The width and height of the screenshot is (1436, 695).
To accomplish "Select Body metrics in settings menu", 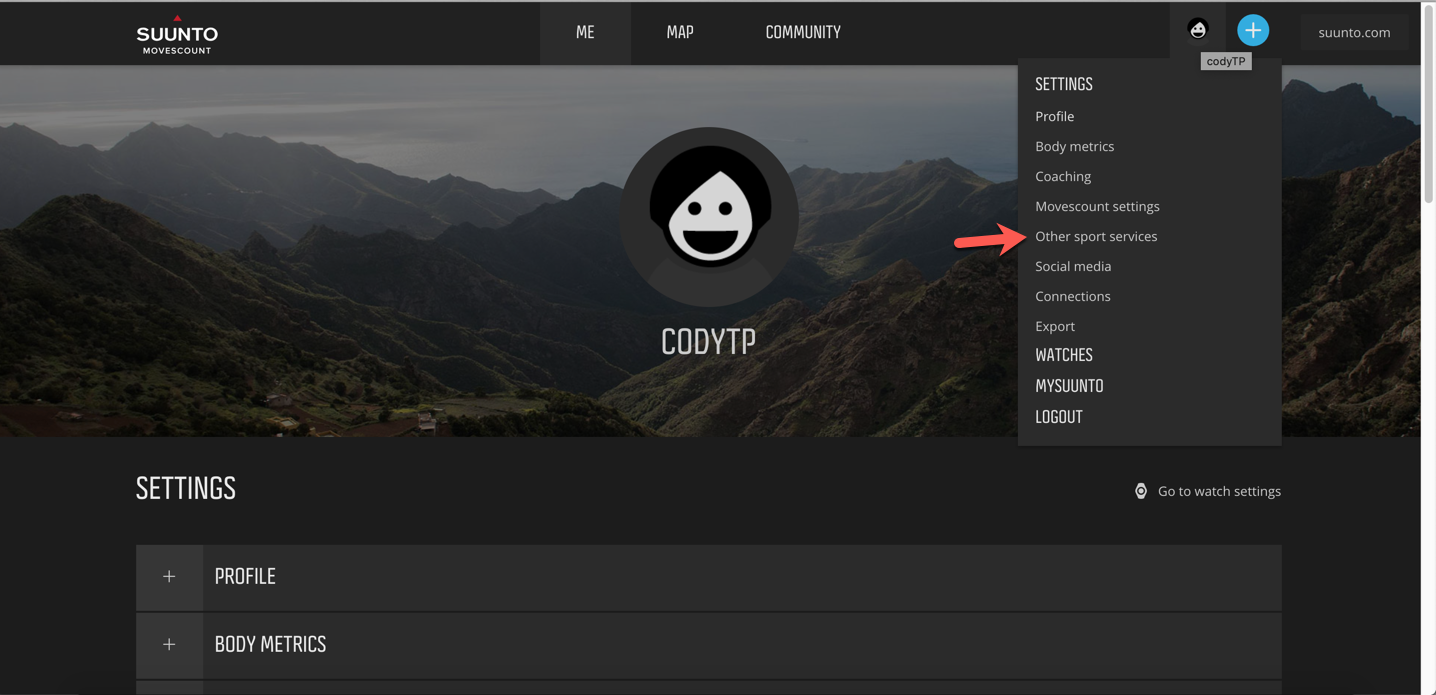I will tap(1074, 146).
